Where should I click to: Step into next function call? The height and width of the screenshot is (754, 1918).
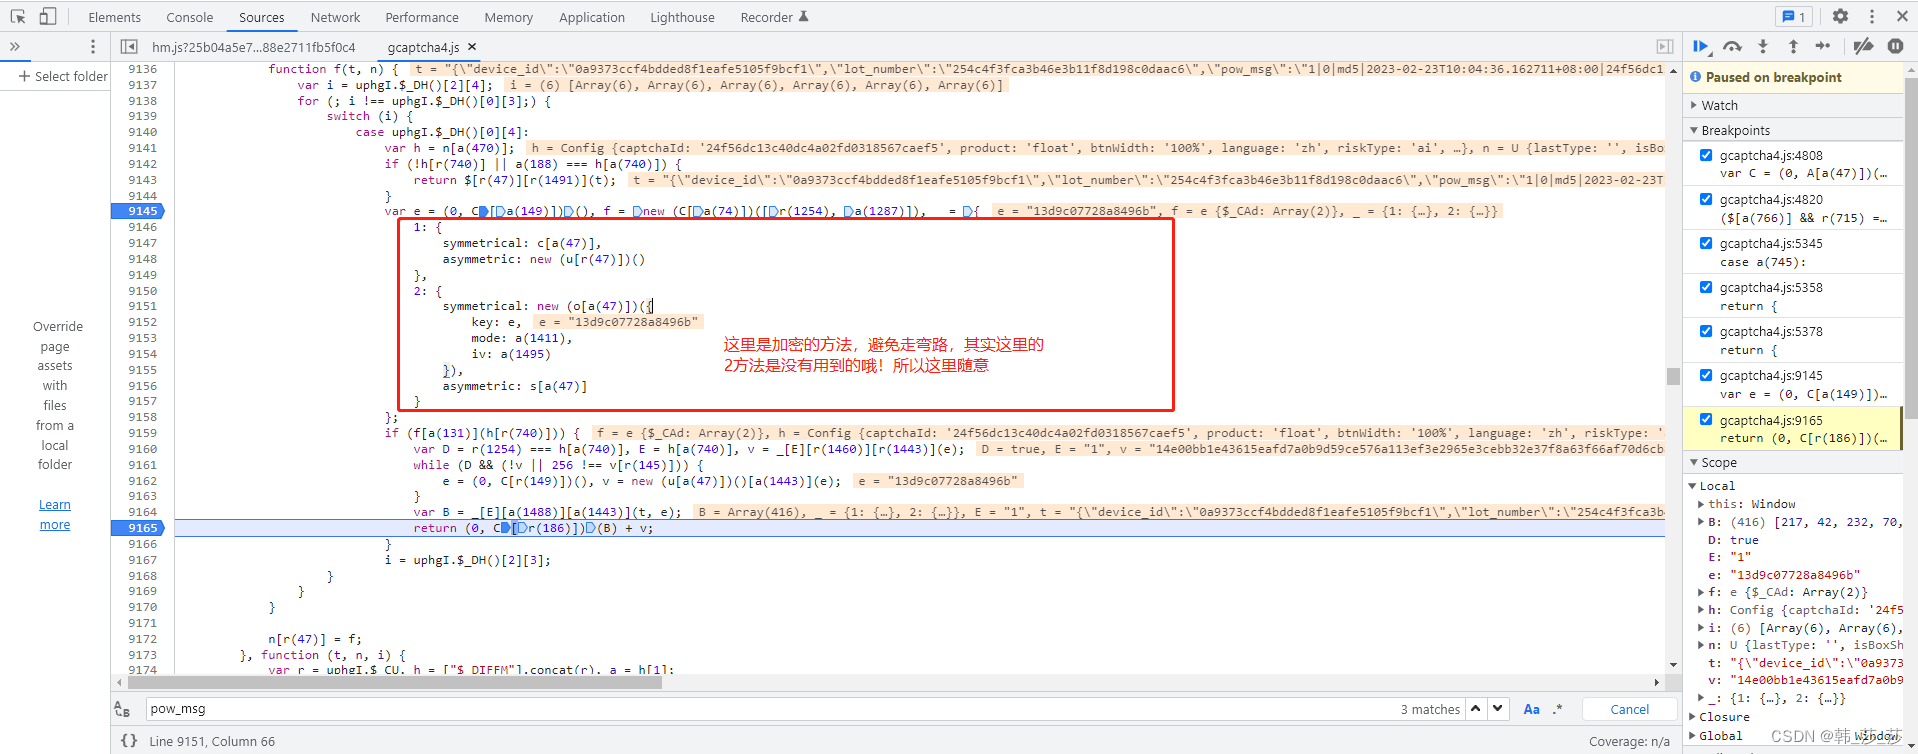(1763, 46)
